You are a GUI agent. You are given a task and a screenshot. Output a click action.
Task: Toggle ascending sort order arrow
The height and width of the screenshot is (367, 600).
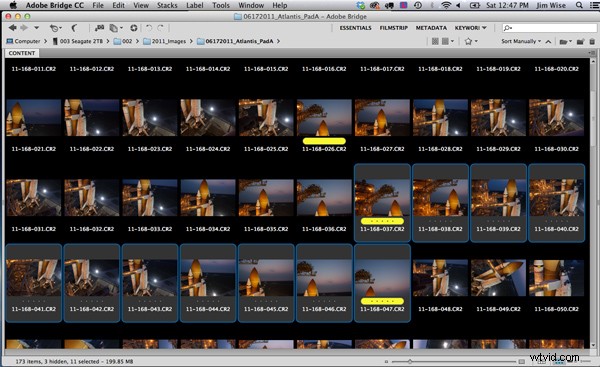[548, 41]
